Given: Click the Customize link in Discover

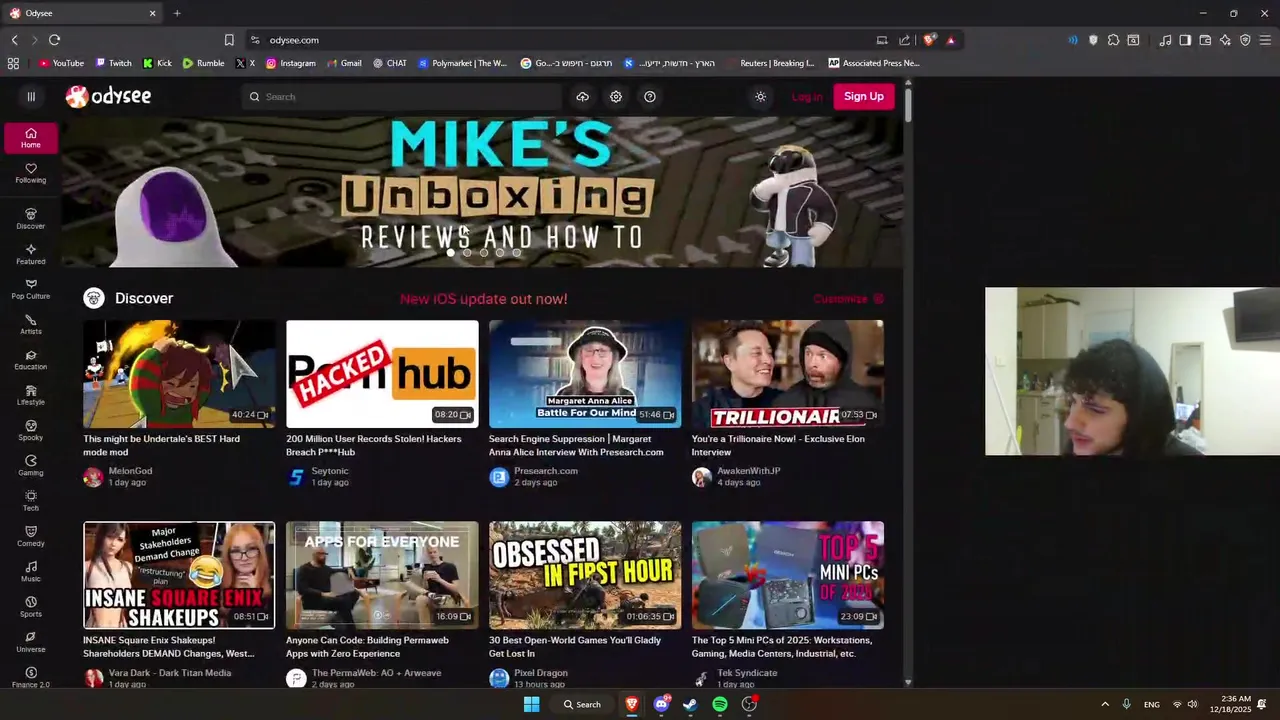Looking at the screenshot, I should (848, 299).
